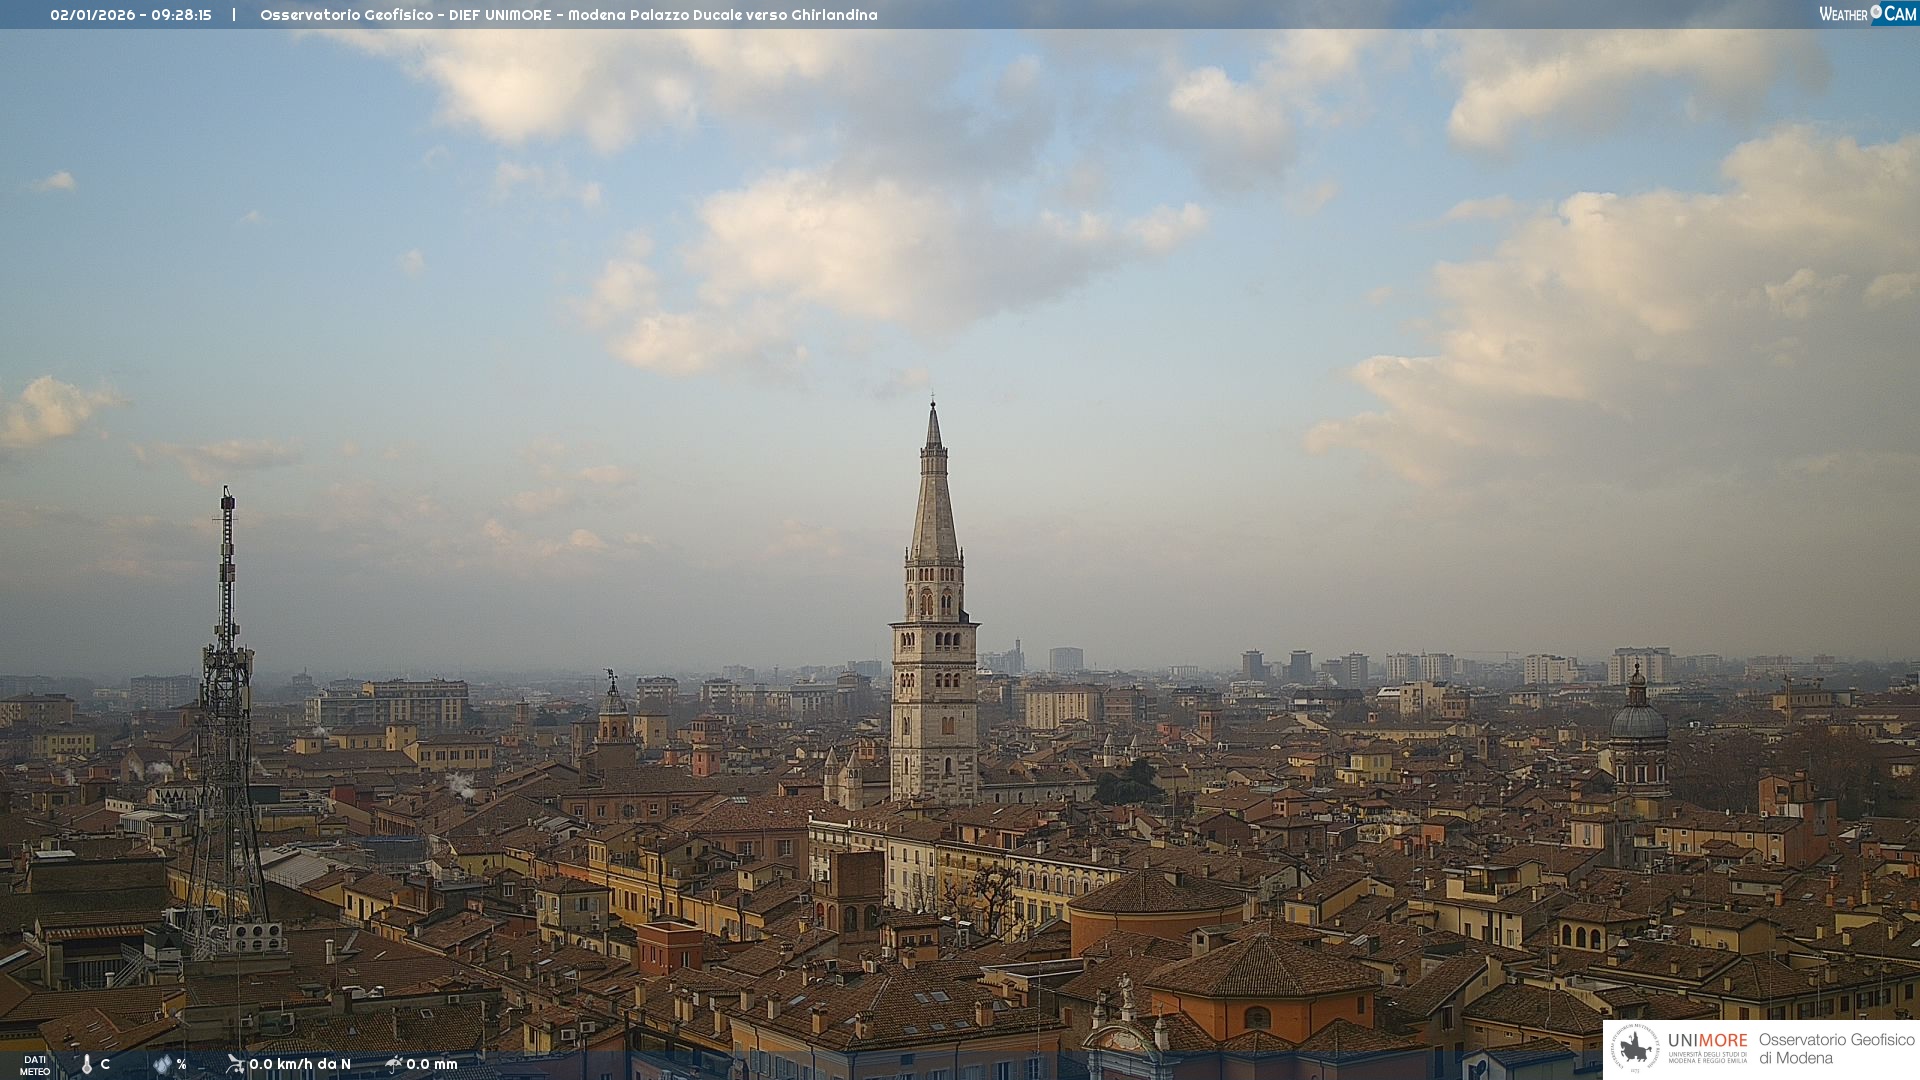
Task: Click the Weather word in top-right logo
Action: 1843,14
